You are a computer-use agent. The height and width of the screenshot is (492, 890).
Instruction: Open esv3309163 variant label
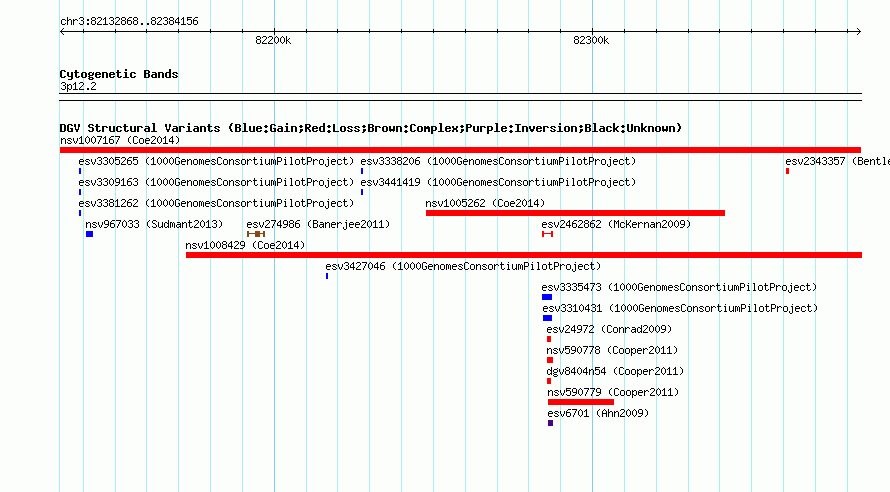(x=216, y=182)
